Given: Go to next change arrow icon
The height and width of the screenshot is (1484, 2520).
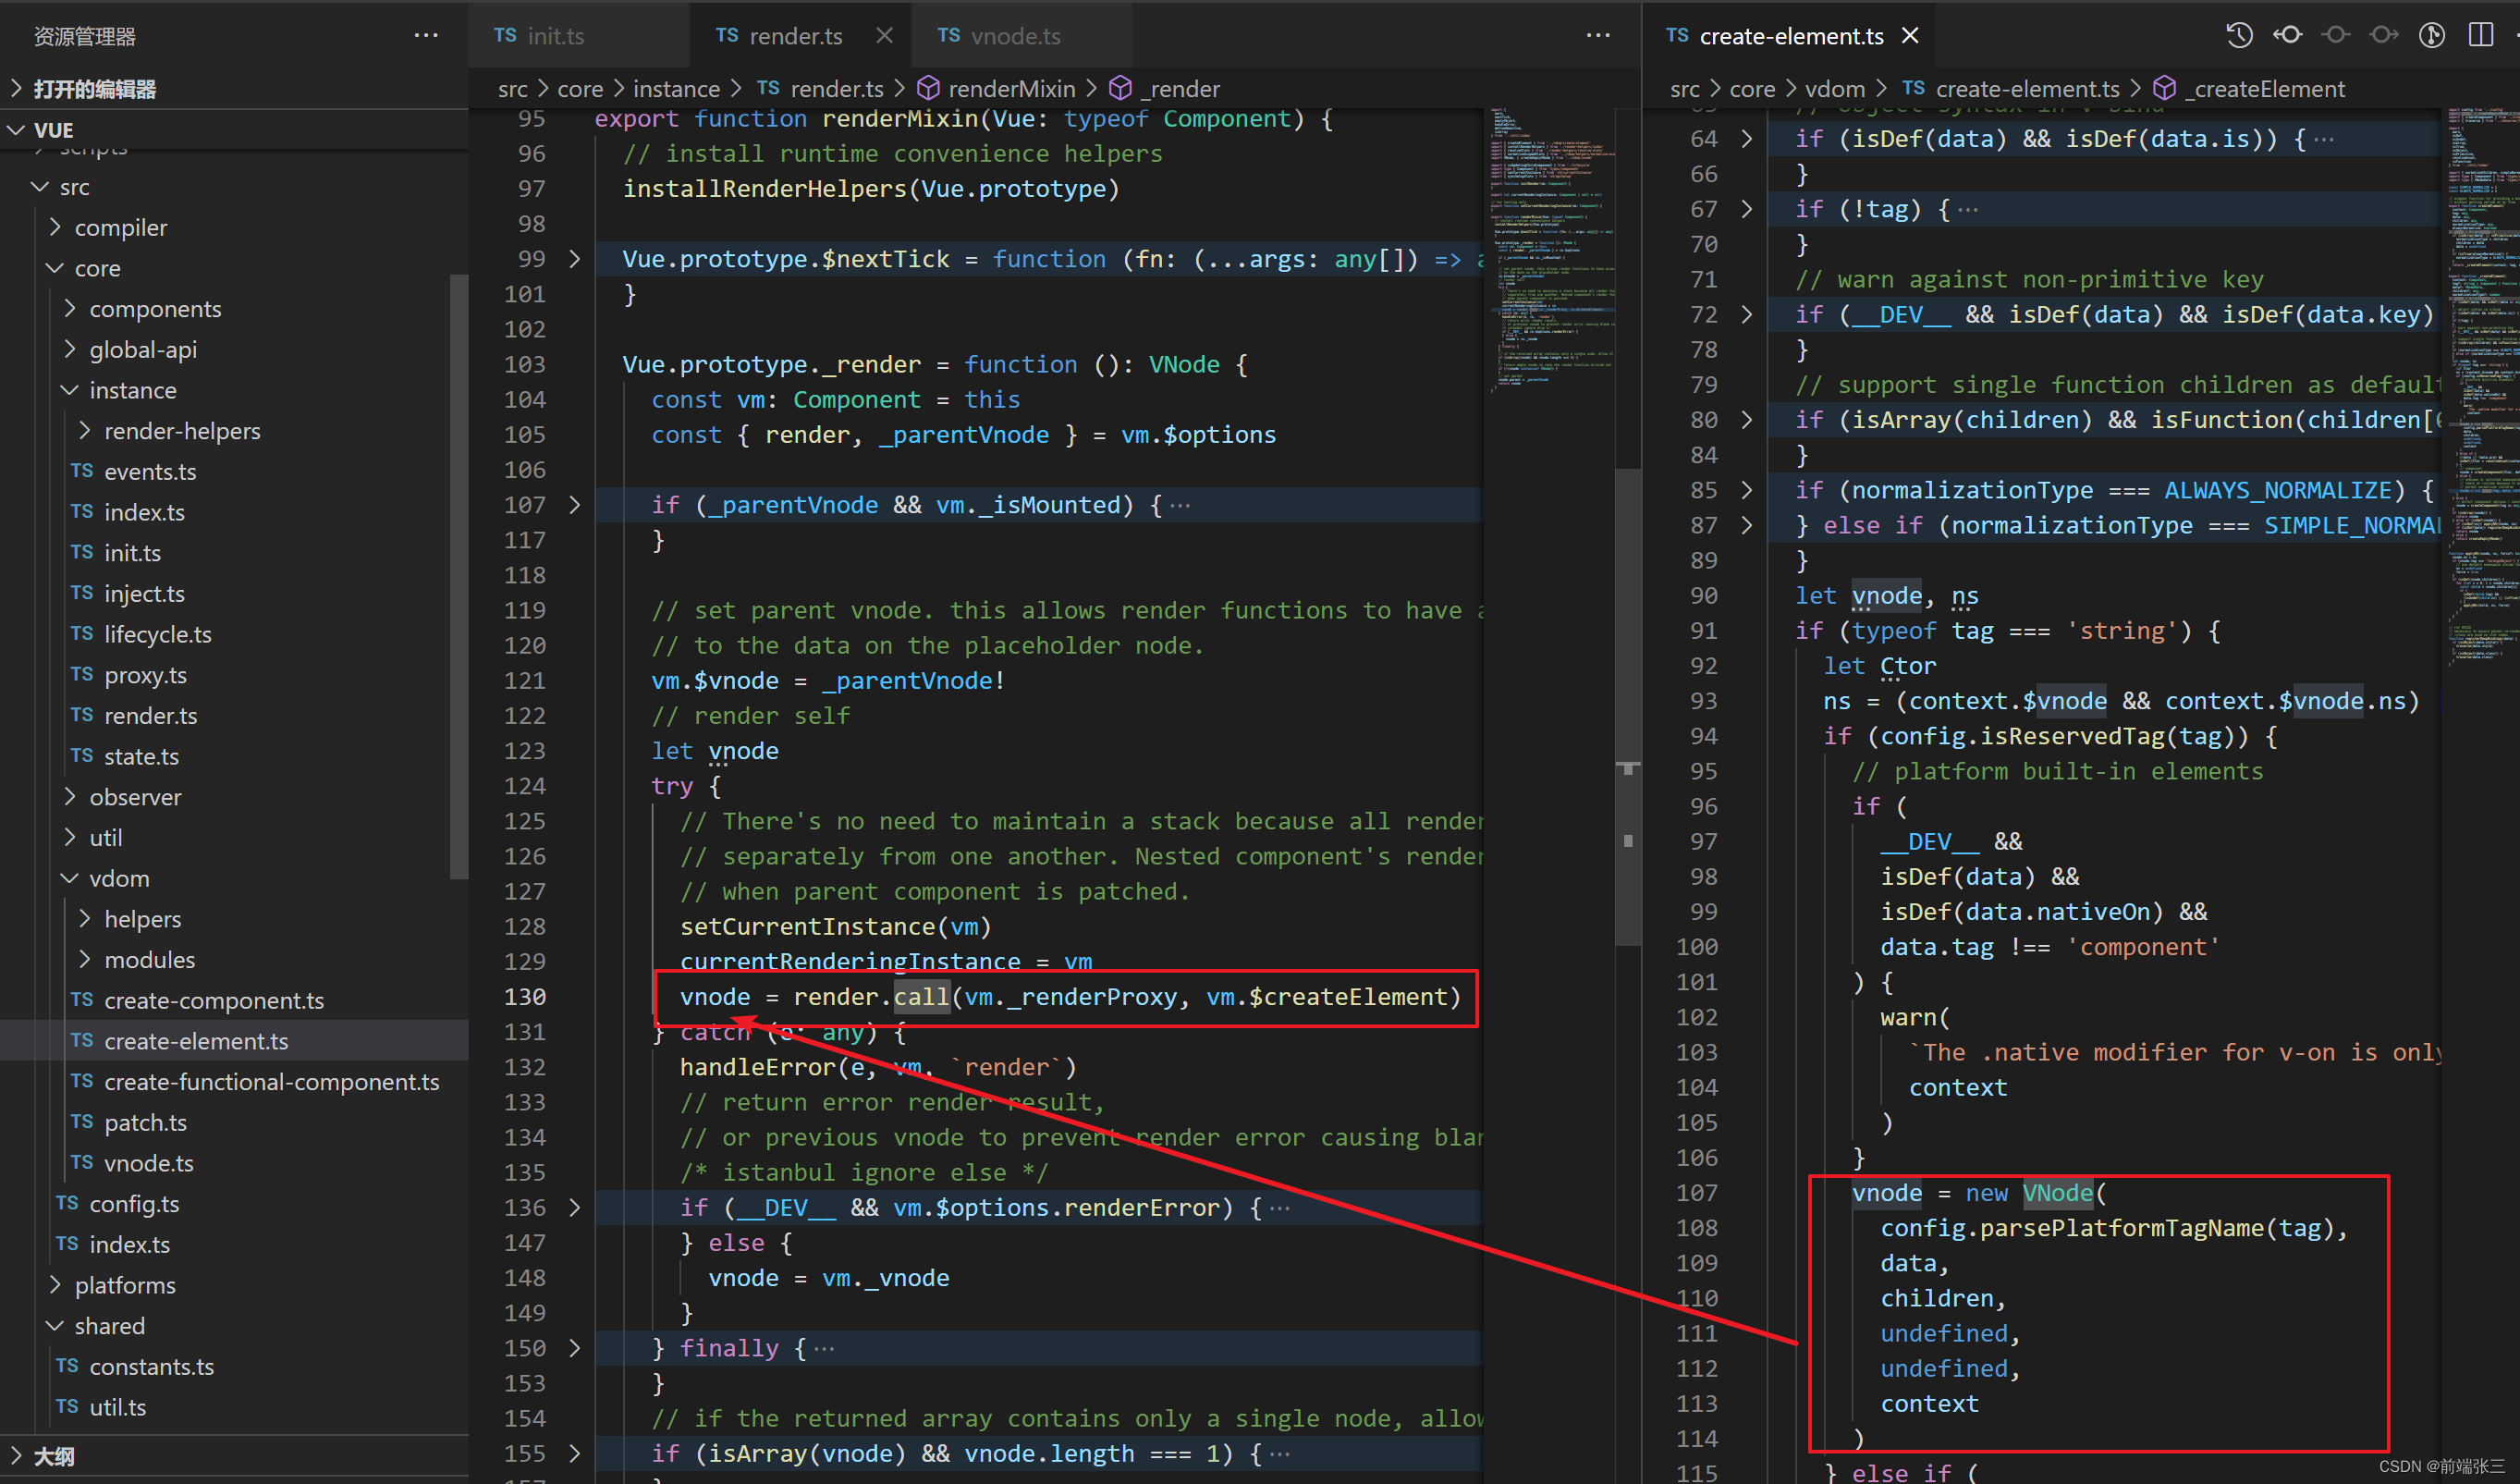Looking at the screenshot, I should (x=2384, y=35).
